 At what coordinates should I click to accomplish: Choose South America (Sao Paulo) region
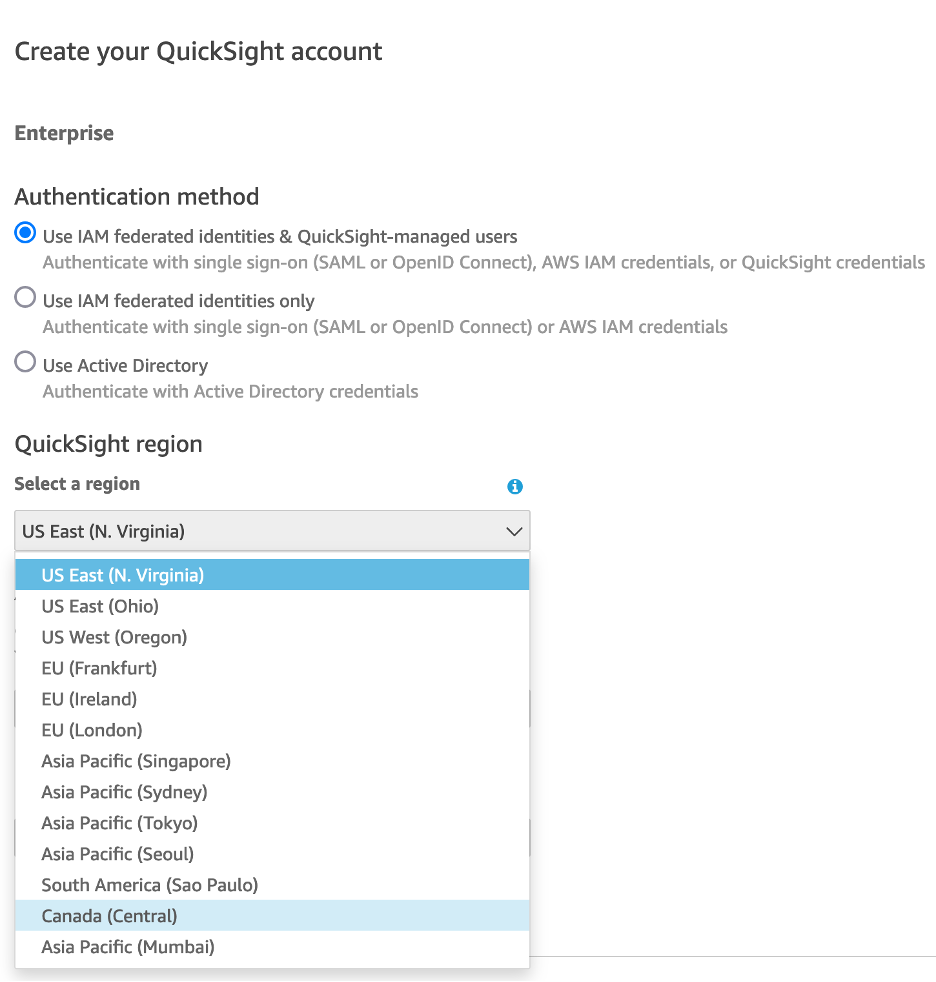pyautogui.click(x=149, y=884)
